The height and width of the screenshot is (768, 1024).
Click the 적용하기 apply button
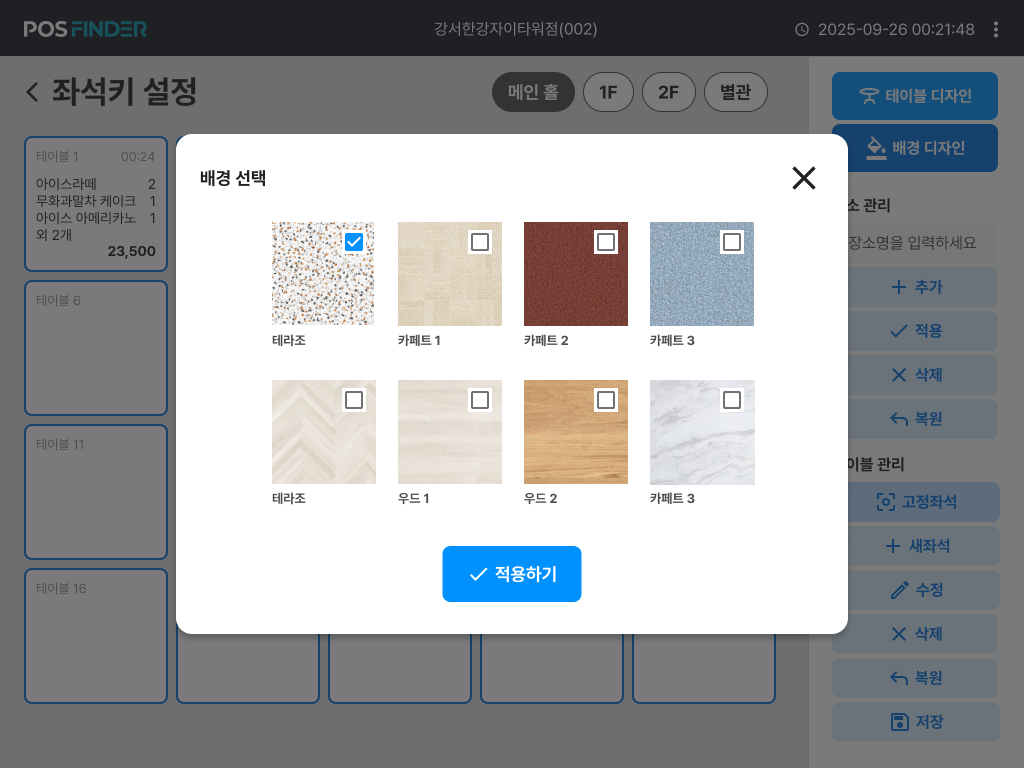tap(511, 574)
